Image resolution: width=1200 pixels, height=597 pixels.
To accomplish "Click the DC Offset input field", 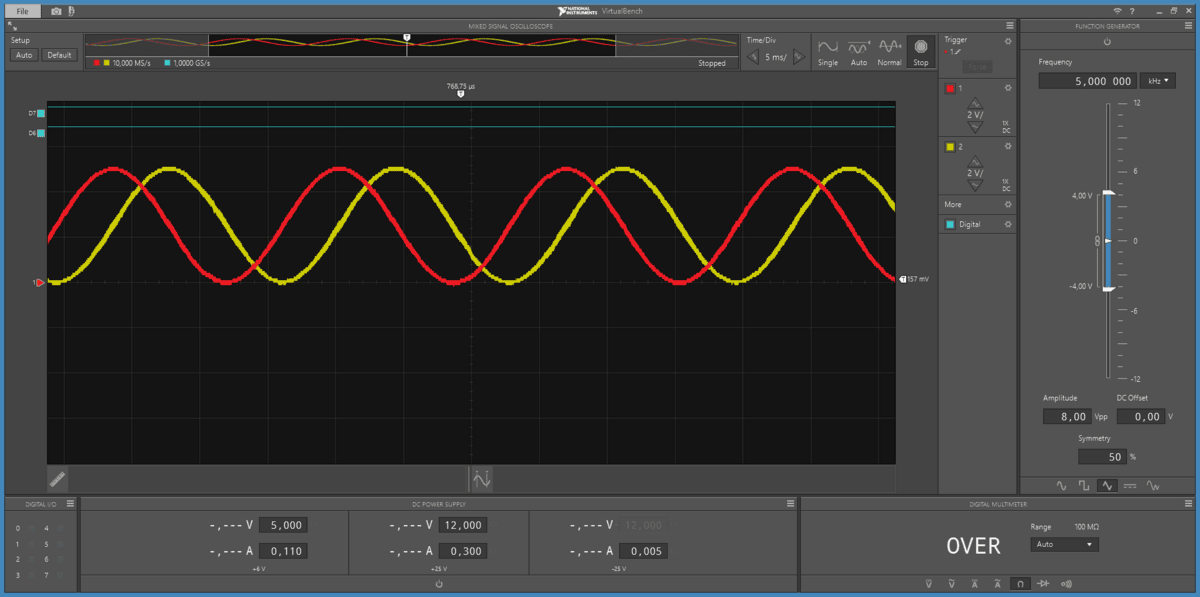I will tap(1140, 416).
